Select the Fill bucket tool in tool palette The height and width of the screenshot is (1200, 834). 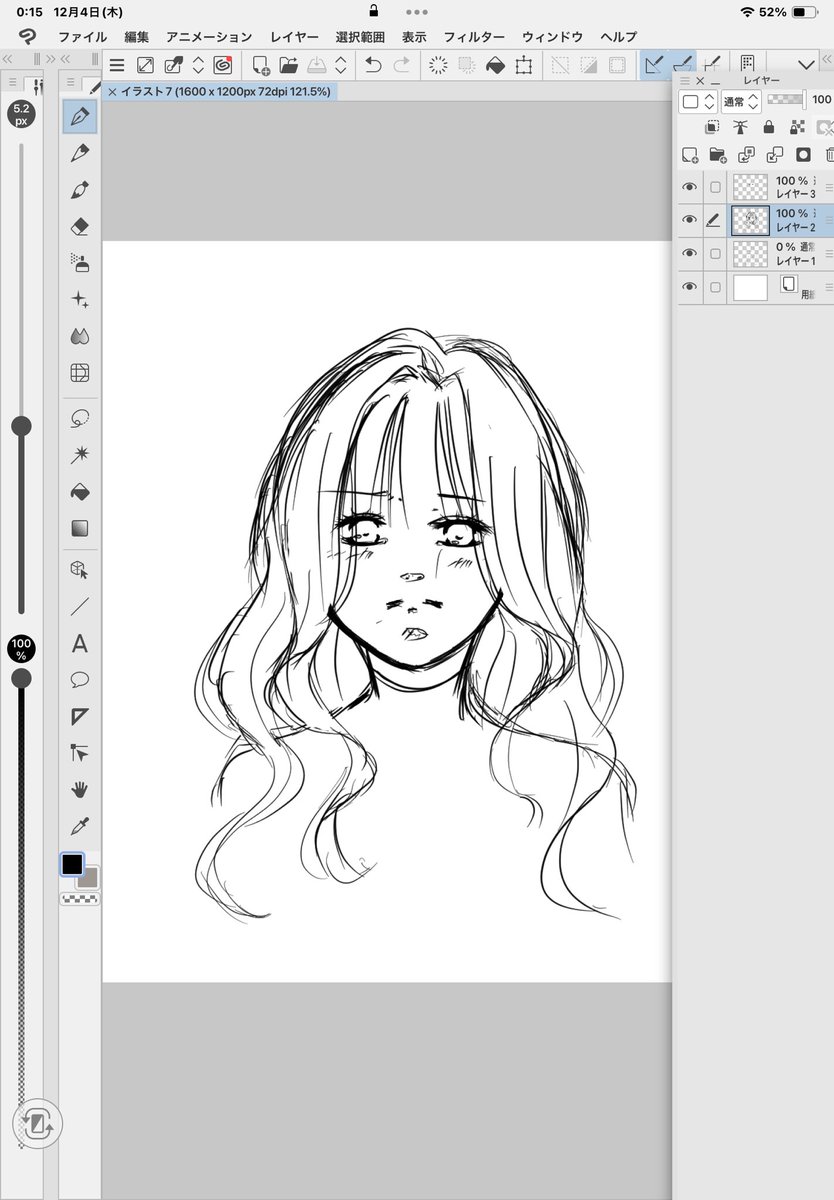pyautogui.click(x=80, y=492)
